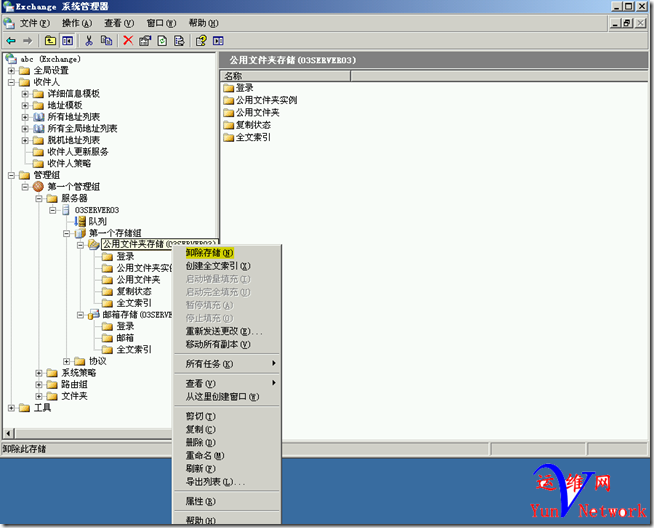
Task: Click the Up one level toolbar icon
Action: coord(50,40)
